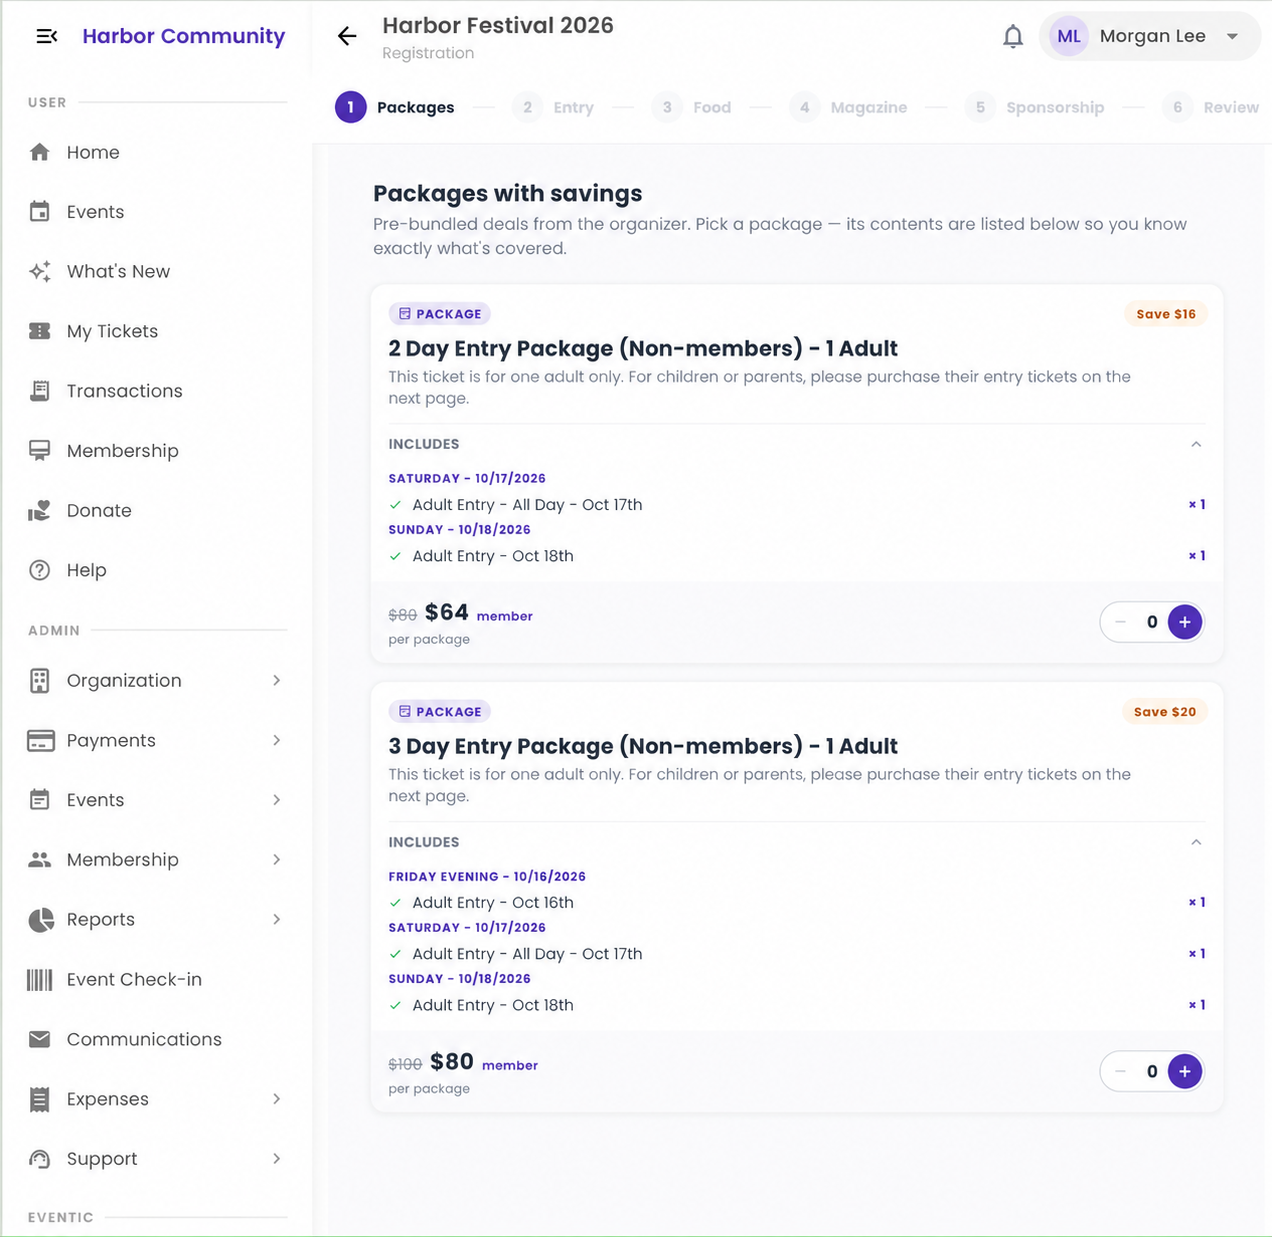The height and width of the screenshot is (1237, 1272).
Task: Expand the Payments admin submenu chevron
Action: [277, 741]
